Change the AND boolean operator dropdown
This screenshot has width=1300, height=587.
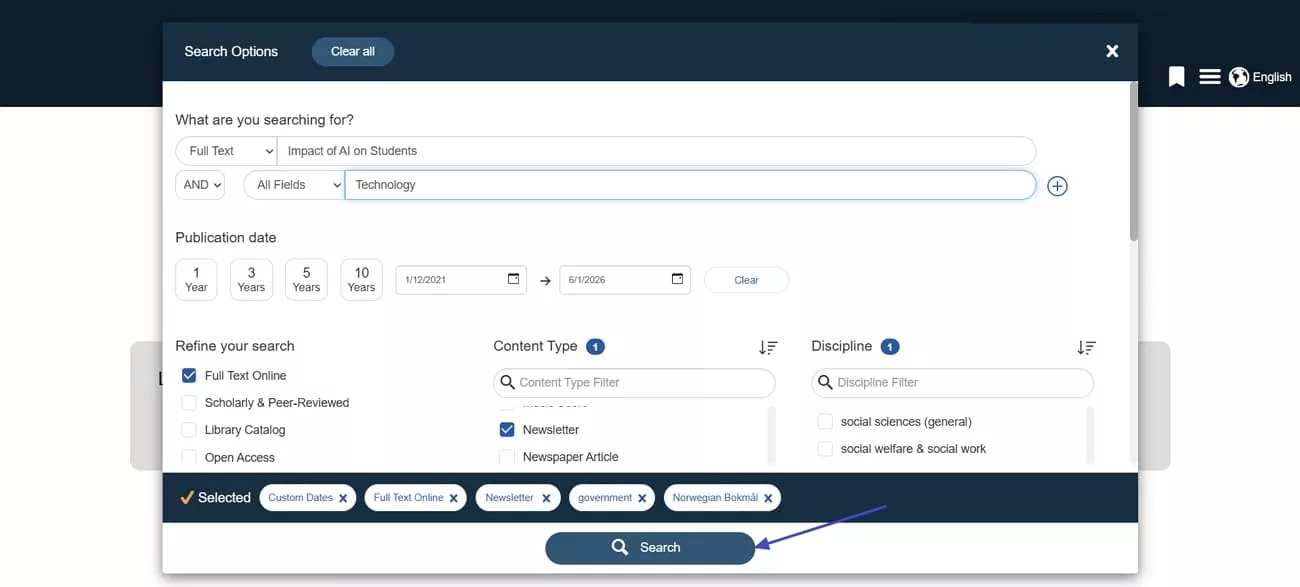point(199,184)
